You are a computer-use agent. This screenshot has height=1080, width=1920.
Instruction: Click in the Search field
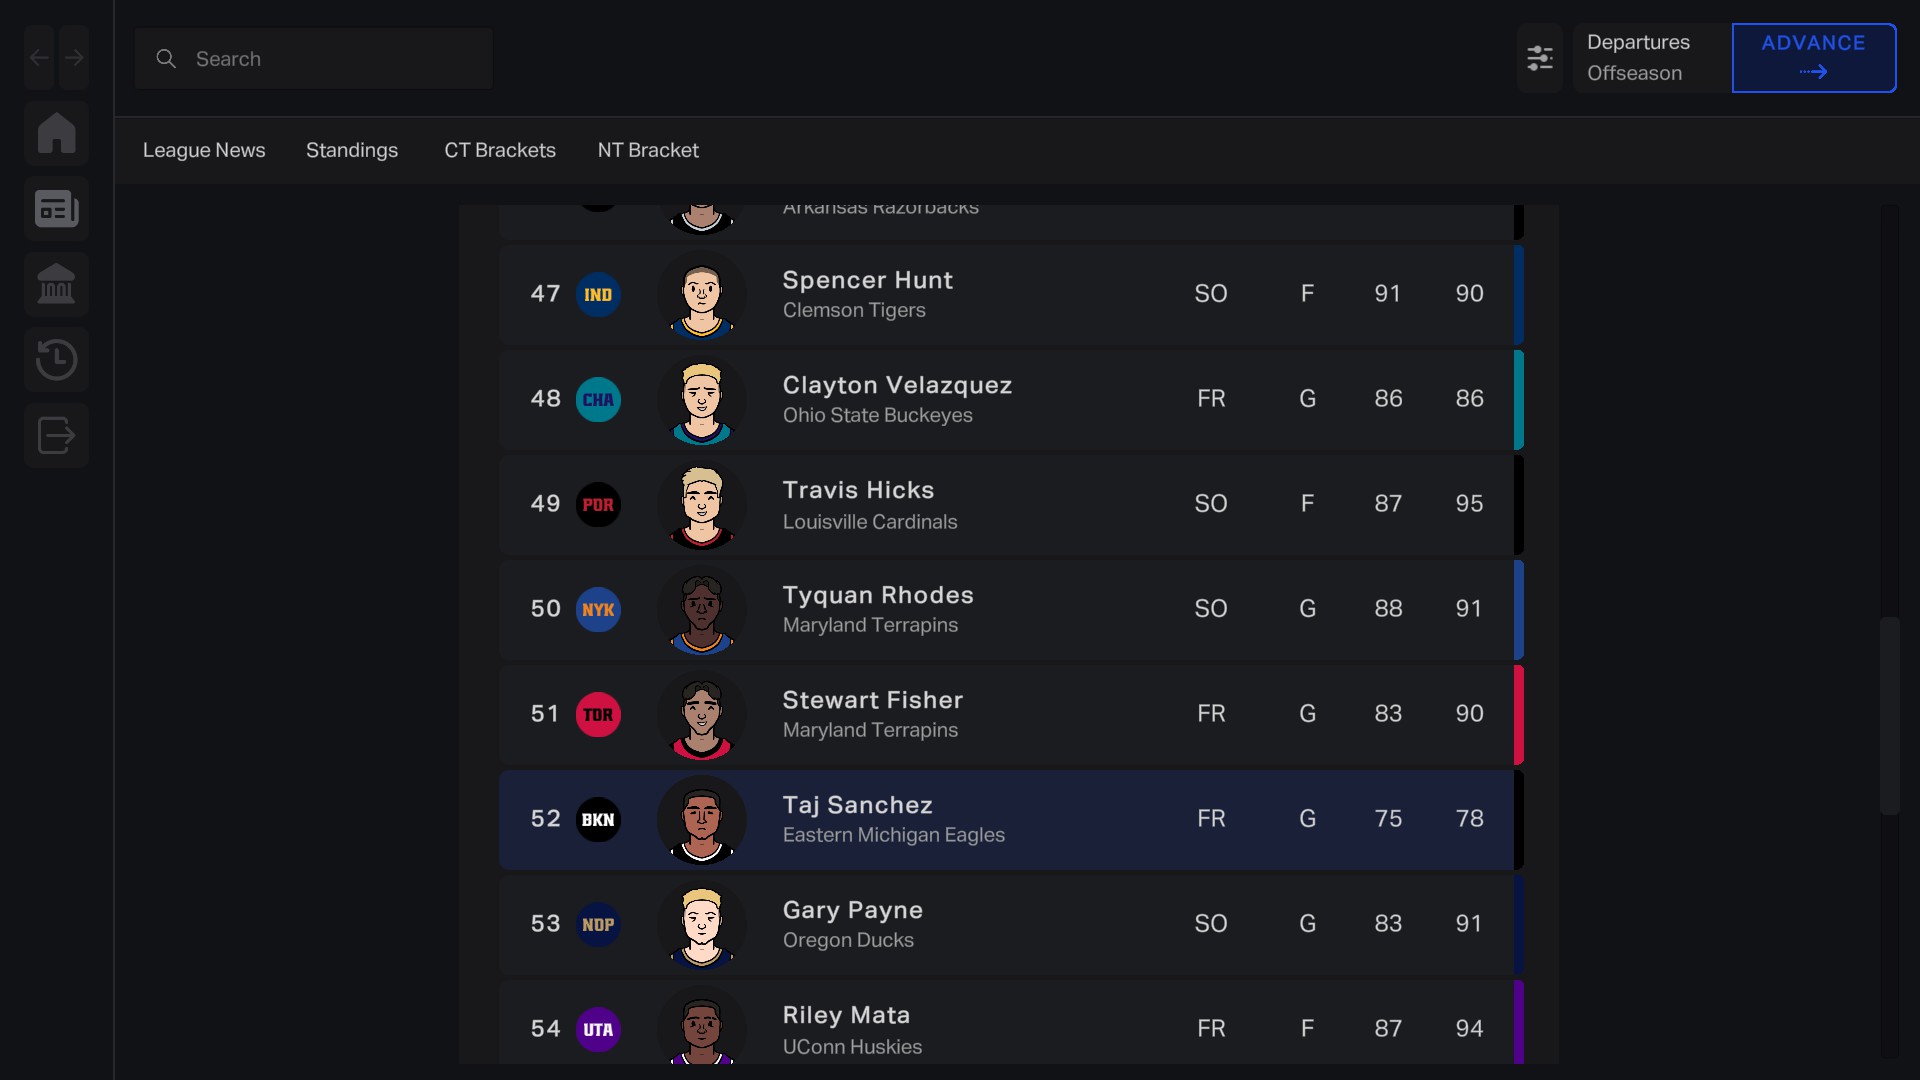click(x=330, y=59)
